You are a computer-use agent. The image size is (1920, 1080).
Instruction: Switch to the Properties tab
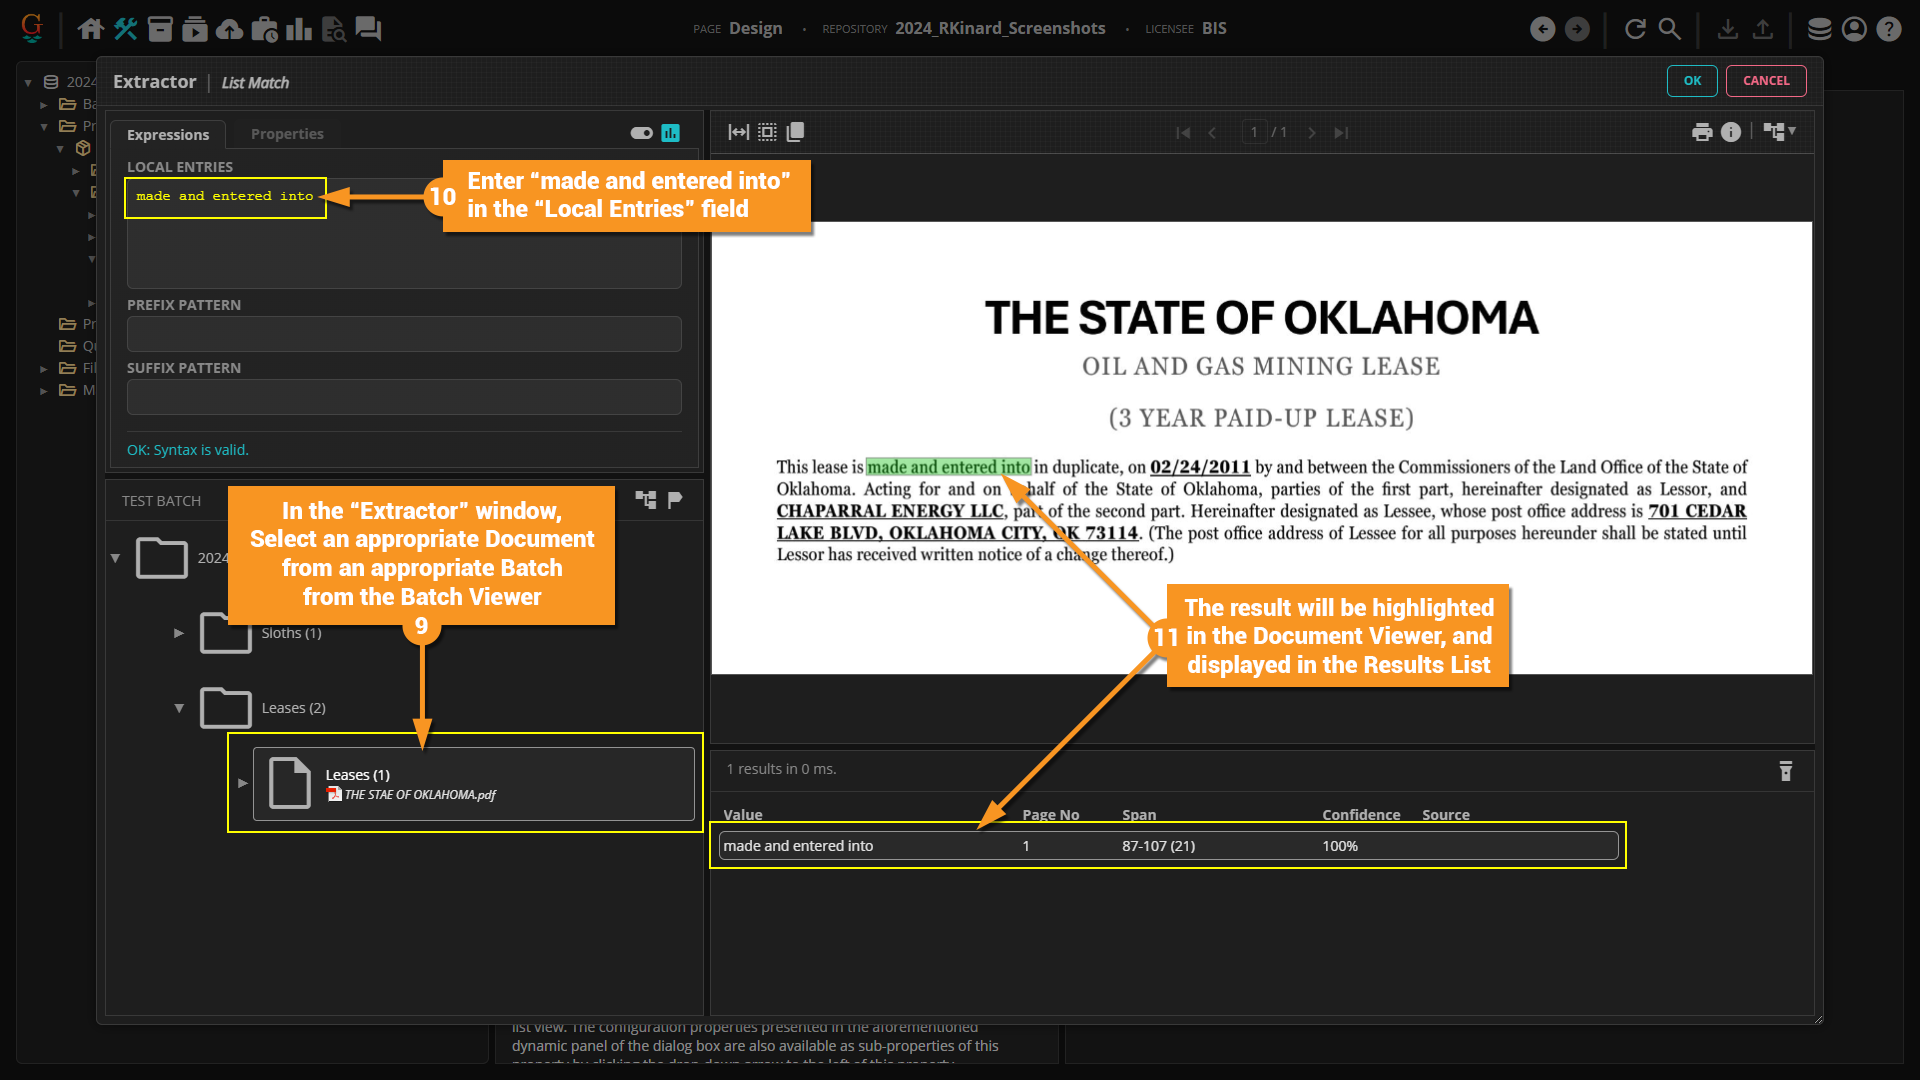click(287, 134)
